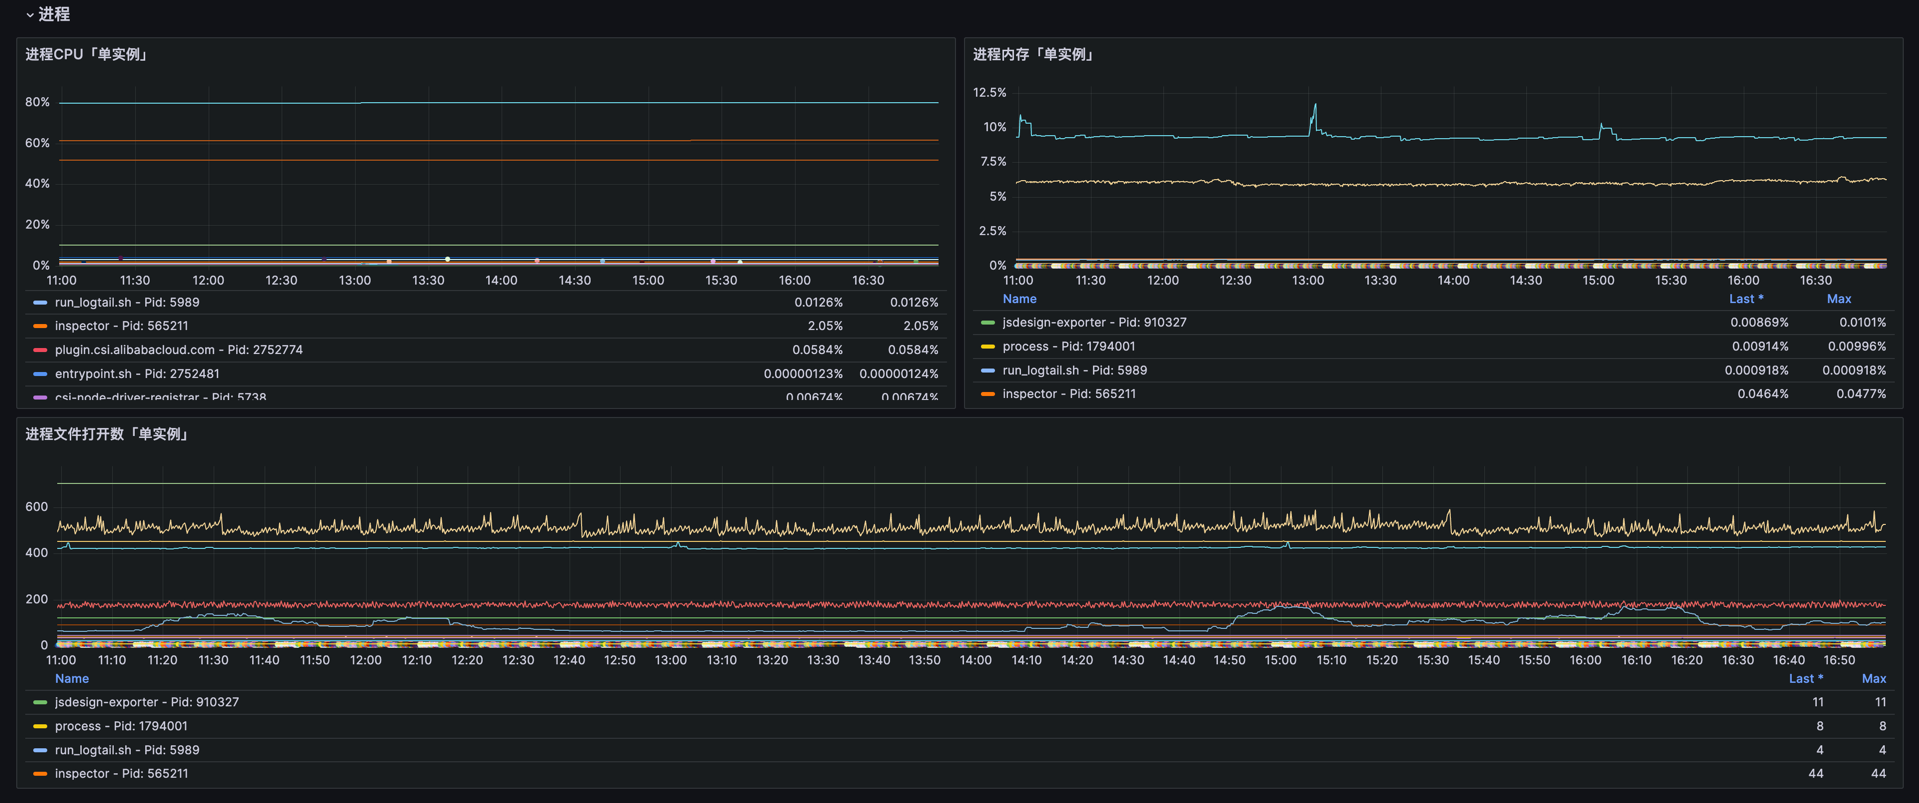Sort memory panel legend by Last * column
Screen dimensions: 1919x803
tap(1746, 299)
